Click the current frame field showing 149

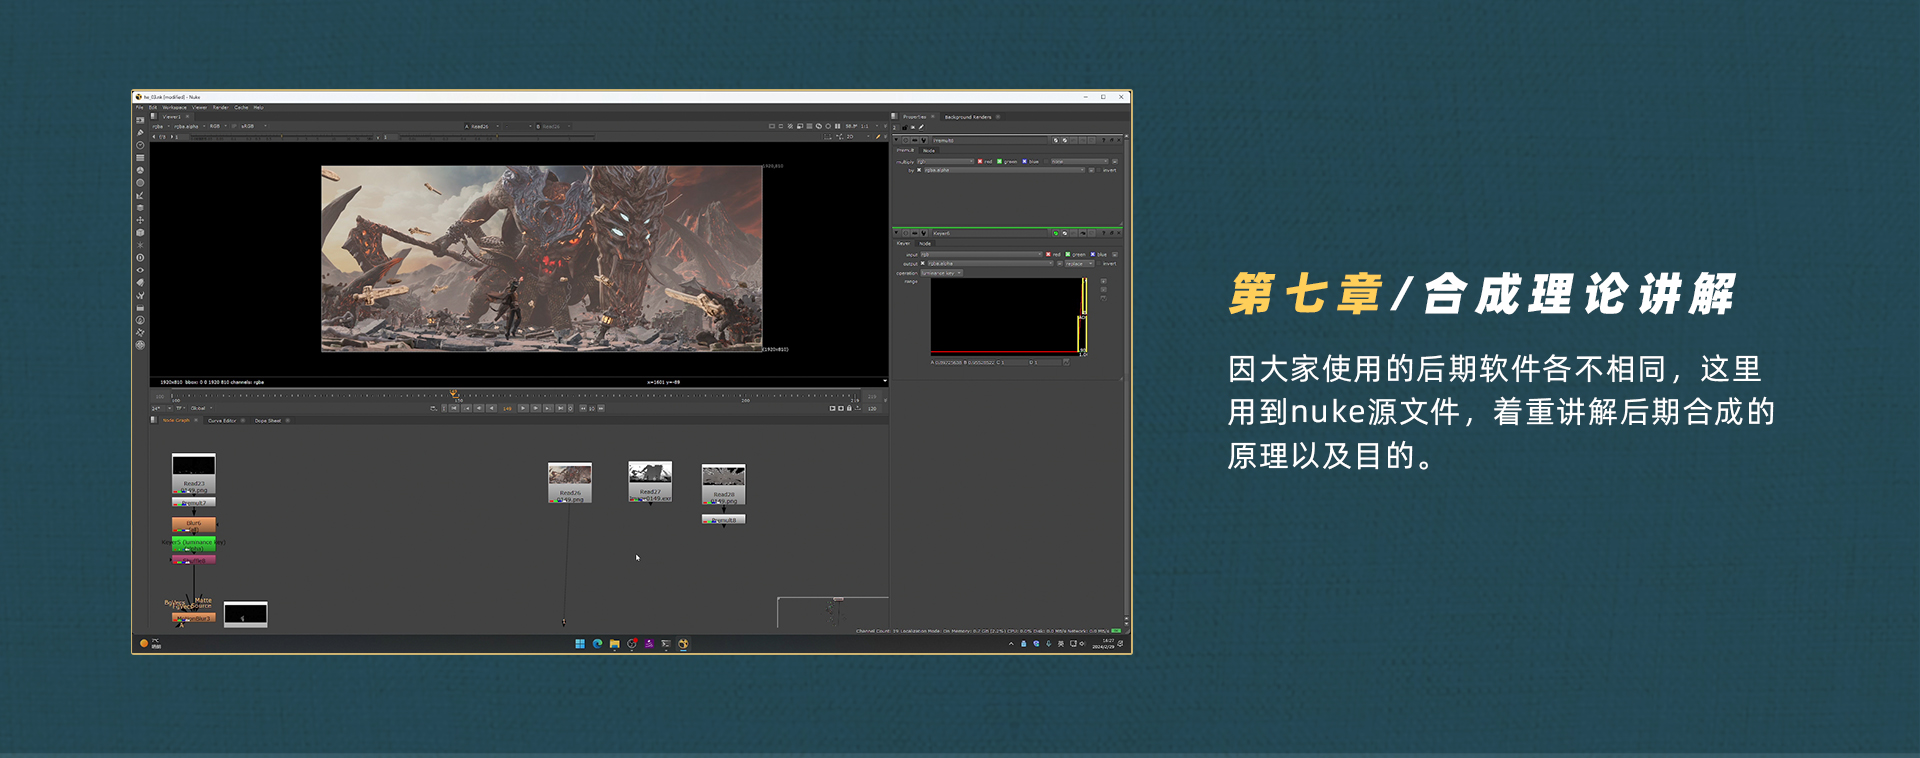[507, 408]
